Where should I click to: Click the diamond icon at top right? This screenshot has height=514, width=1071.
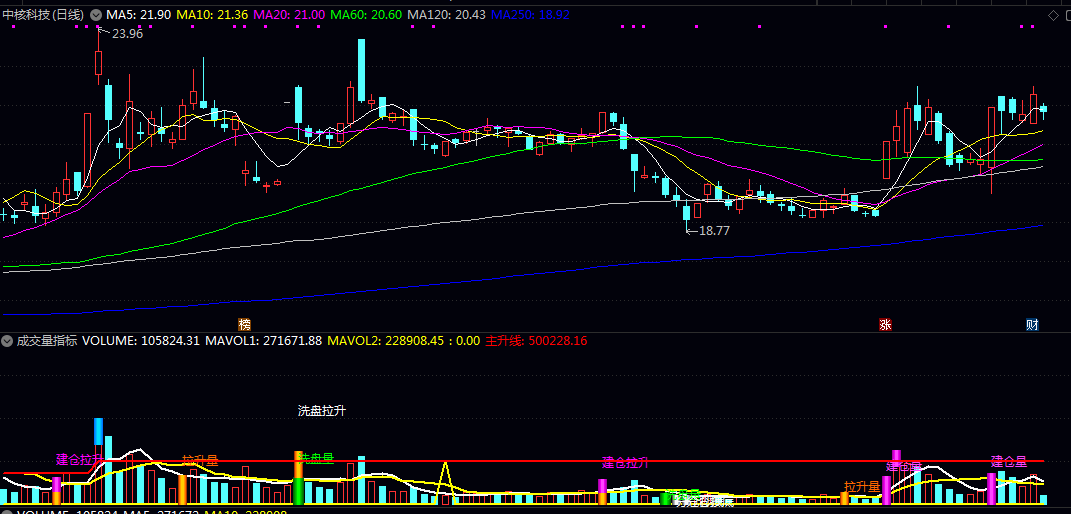[1053, 15]
